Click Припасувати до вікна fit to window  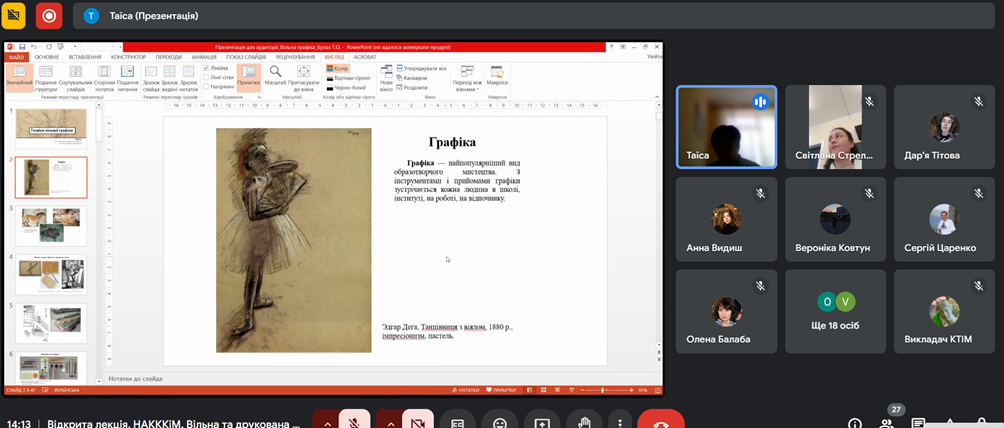[x=304, y=78]
